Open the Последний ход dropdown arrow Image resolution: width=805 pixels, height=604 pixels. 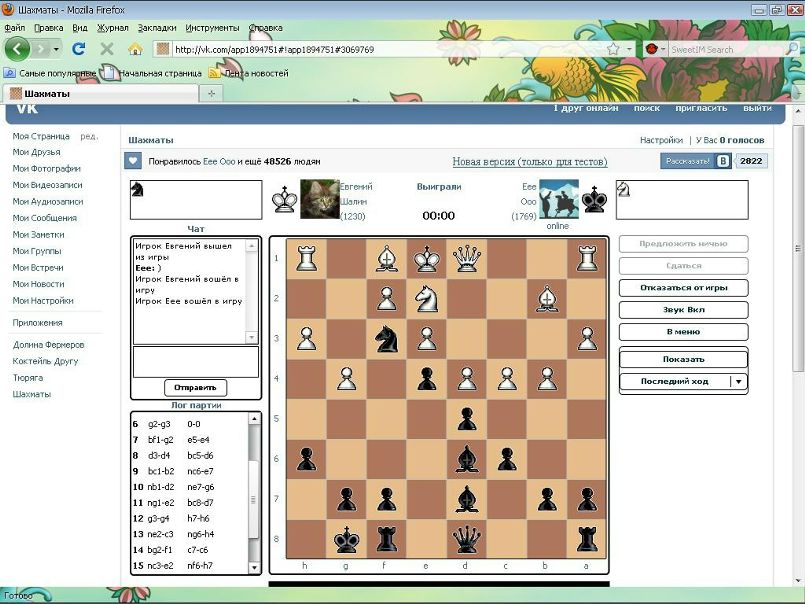point(738,382)
